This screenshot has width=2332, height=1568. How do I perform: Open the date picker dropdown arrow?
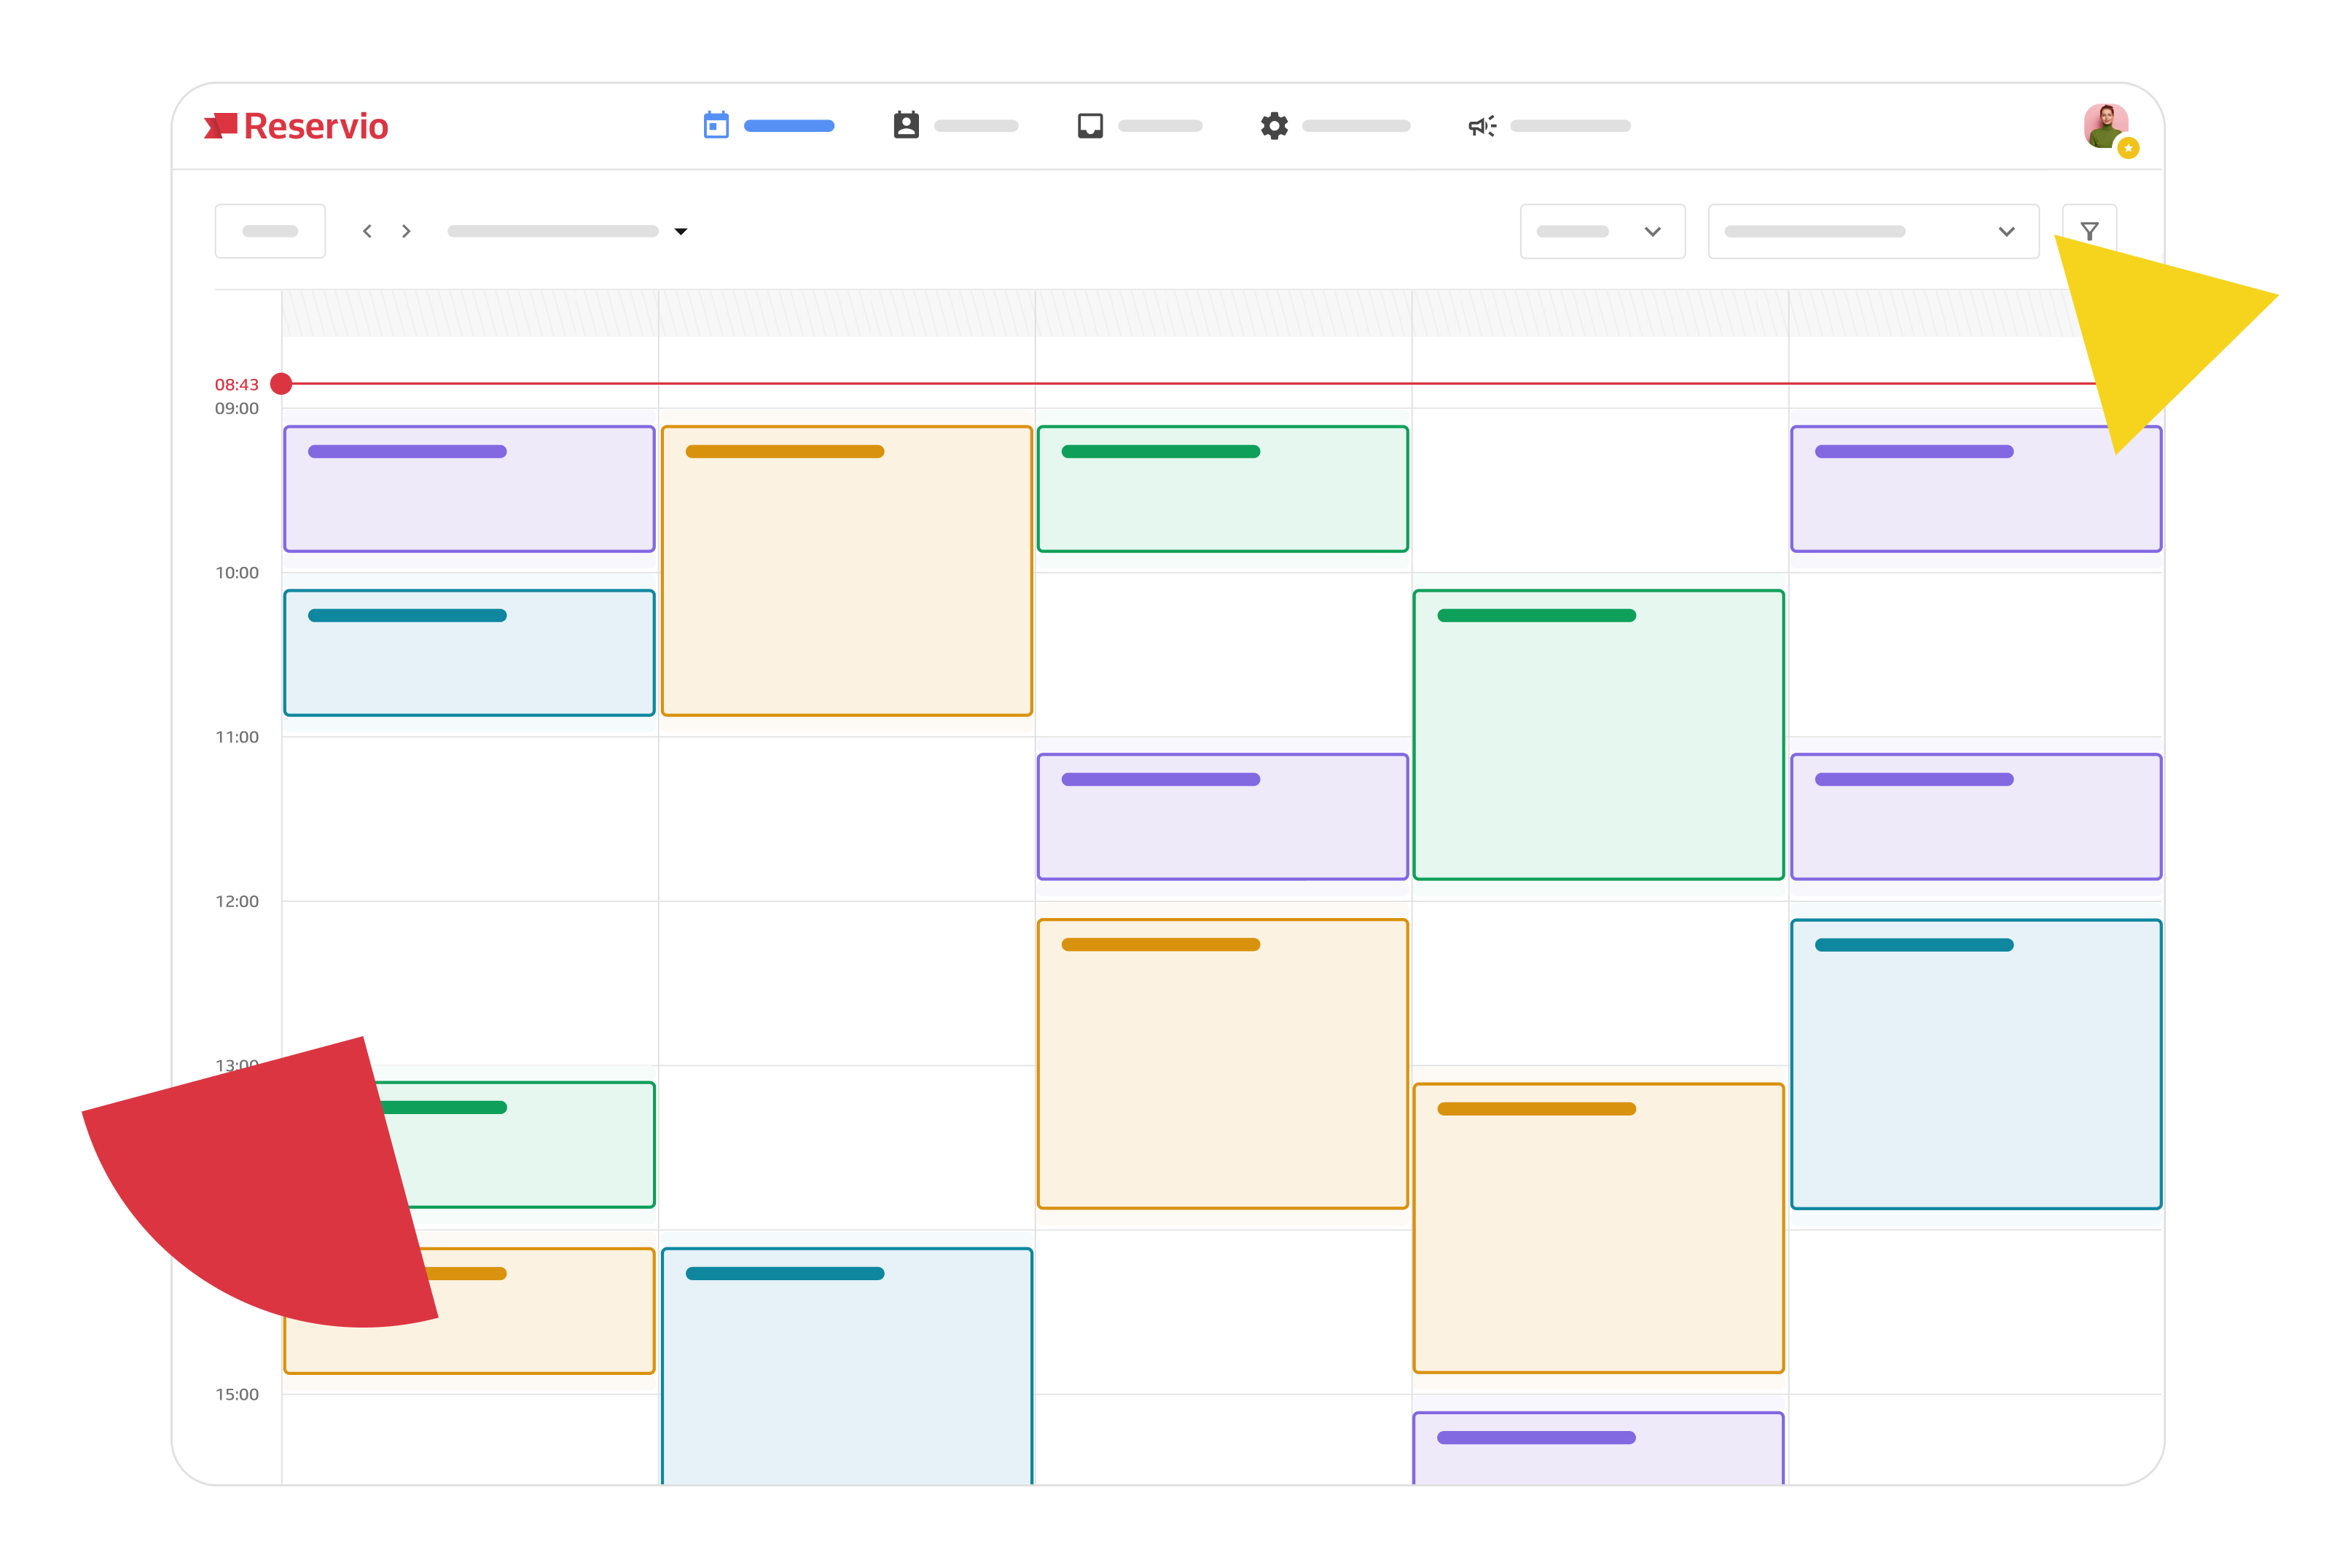point(681,232)
